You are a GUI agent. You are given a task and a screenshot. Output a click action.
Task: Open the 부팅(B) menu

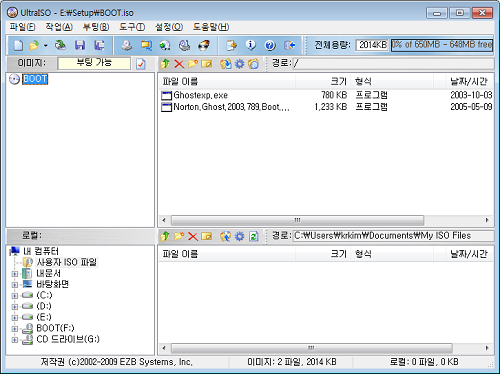pyautogui.click(x=96, y=27)
